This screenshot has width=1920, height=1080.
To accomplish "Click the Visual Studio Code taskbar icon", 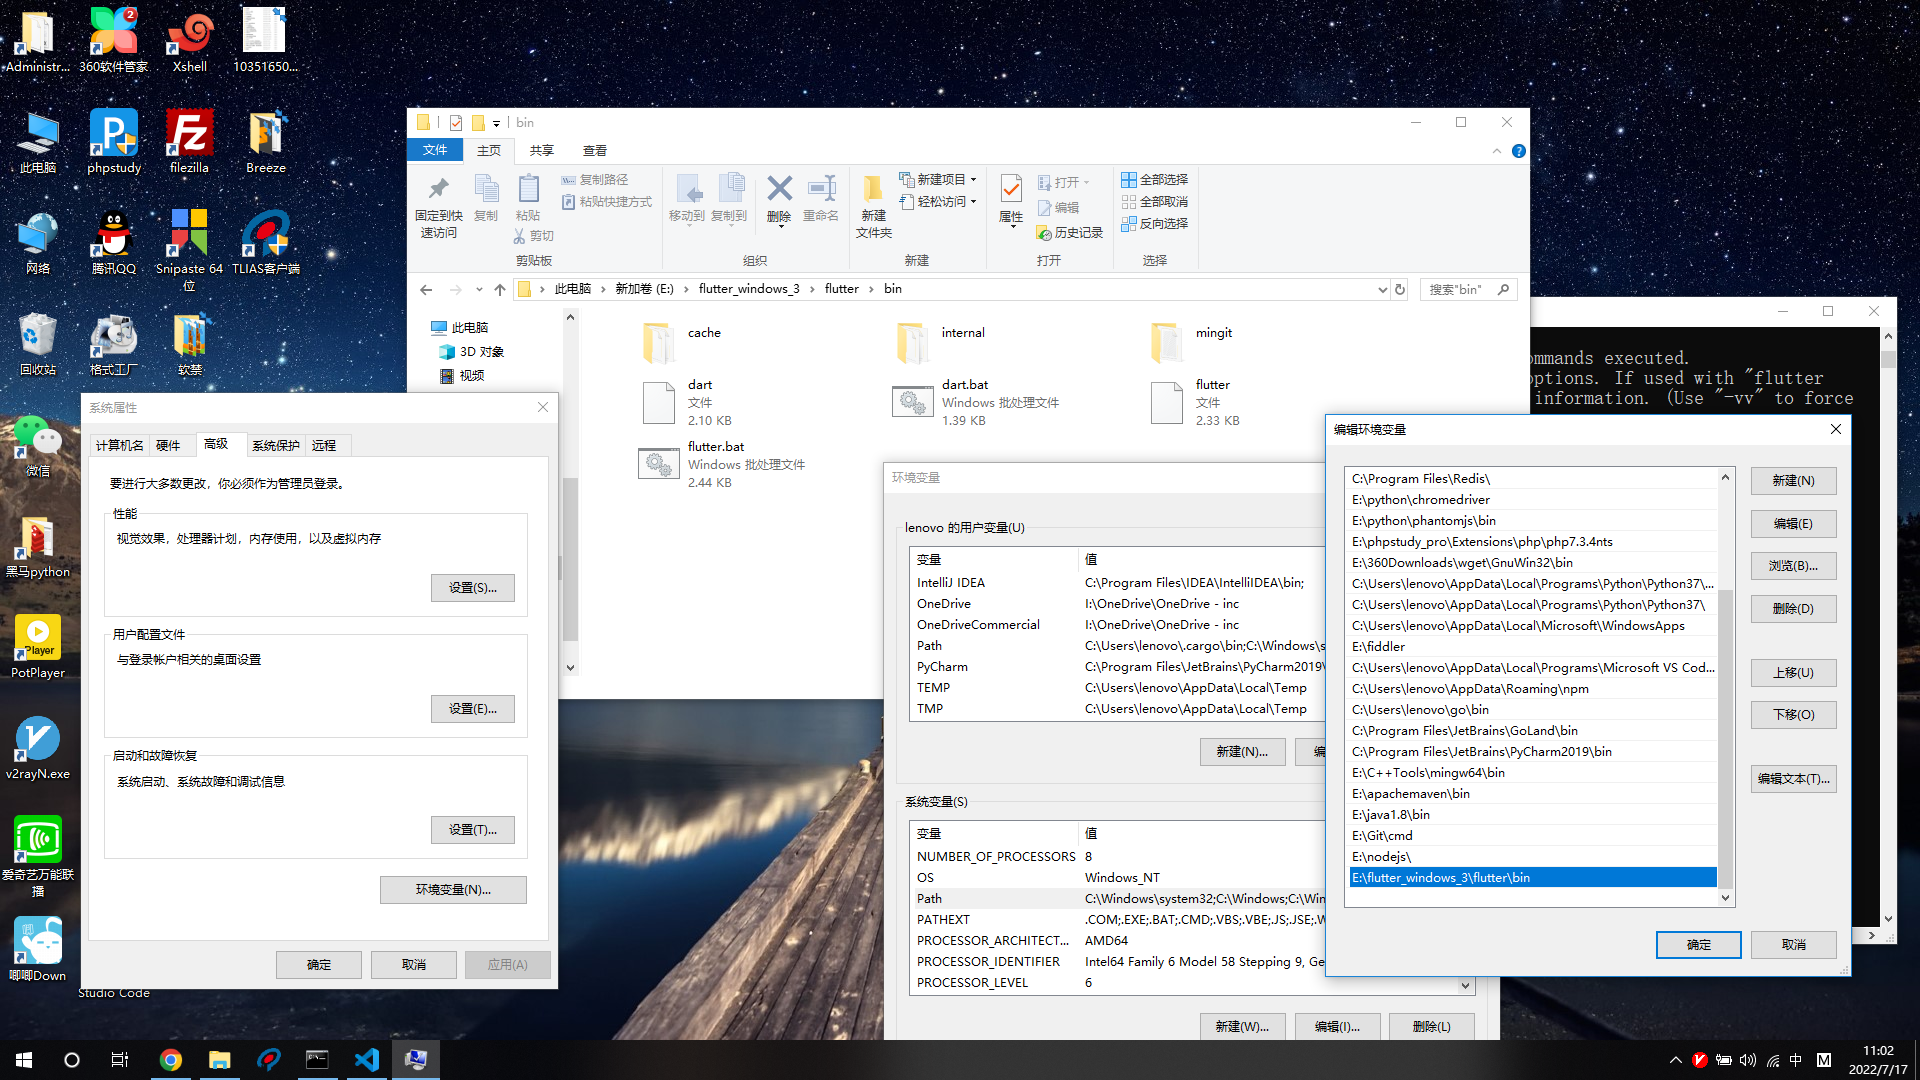I will click(x=366, y=1060).
